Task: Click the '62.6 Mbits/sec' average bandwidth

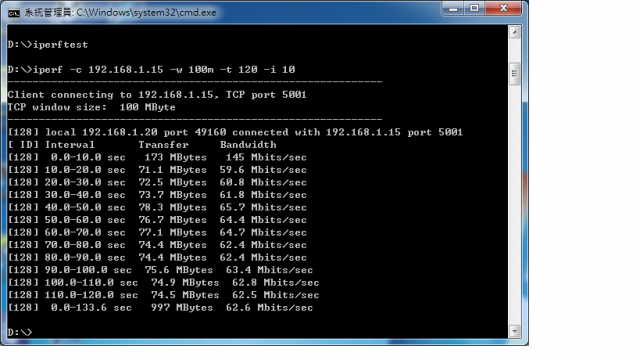Action: [269, 308]
